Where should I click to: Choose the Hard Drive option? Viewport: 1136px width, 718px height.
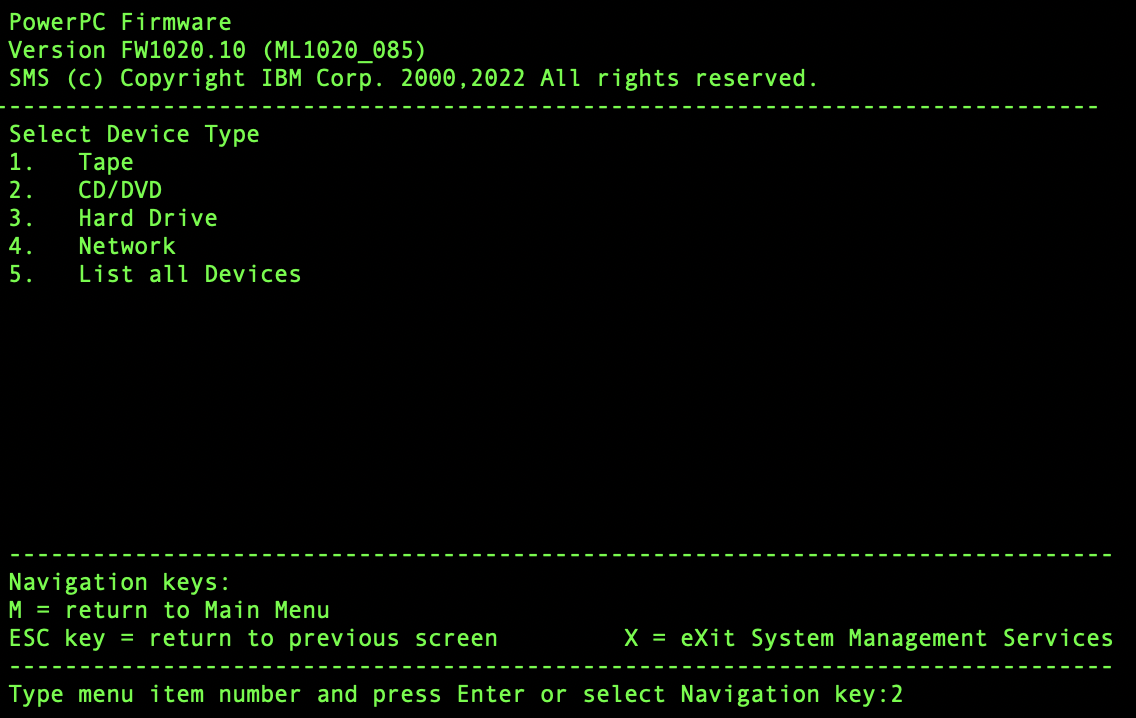pos(113,218)
